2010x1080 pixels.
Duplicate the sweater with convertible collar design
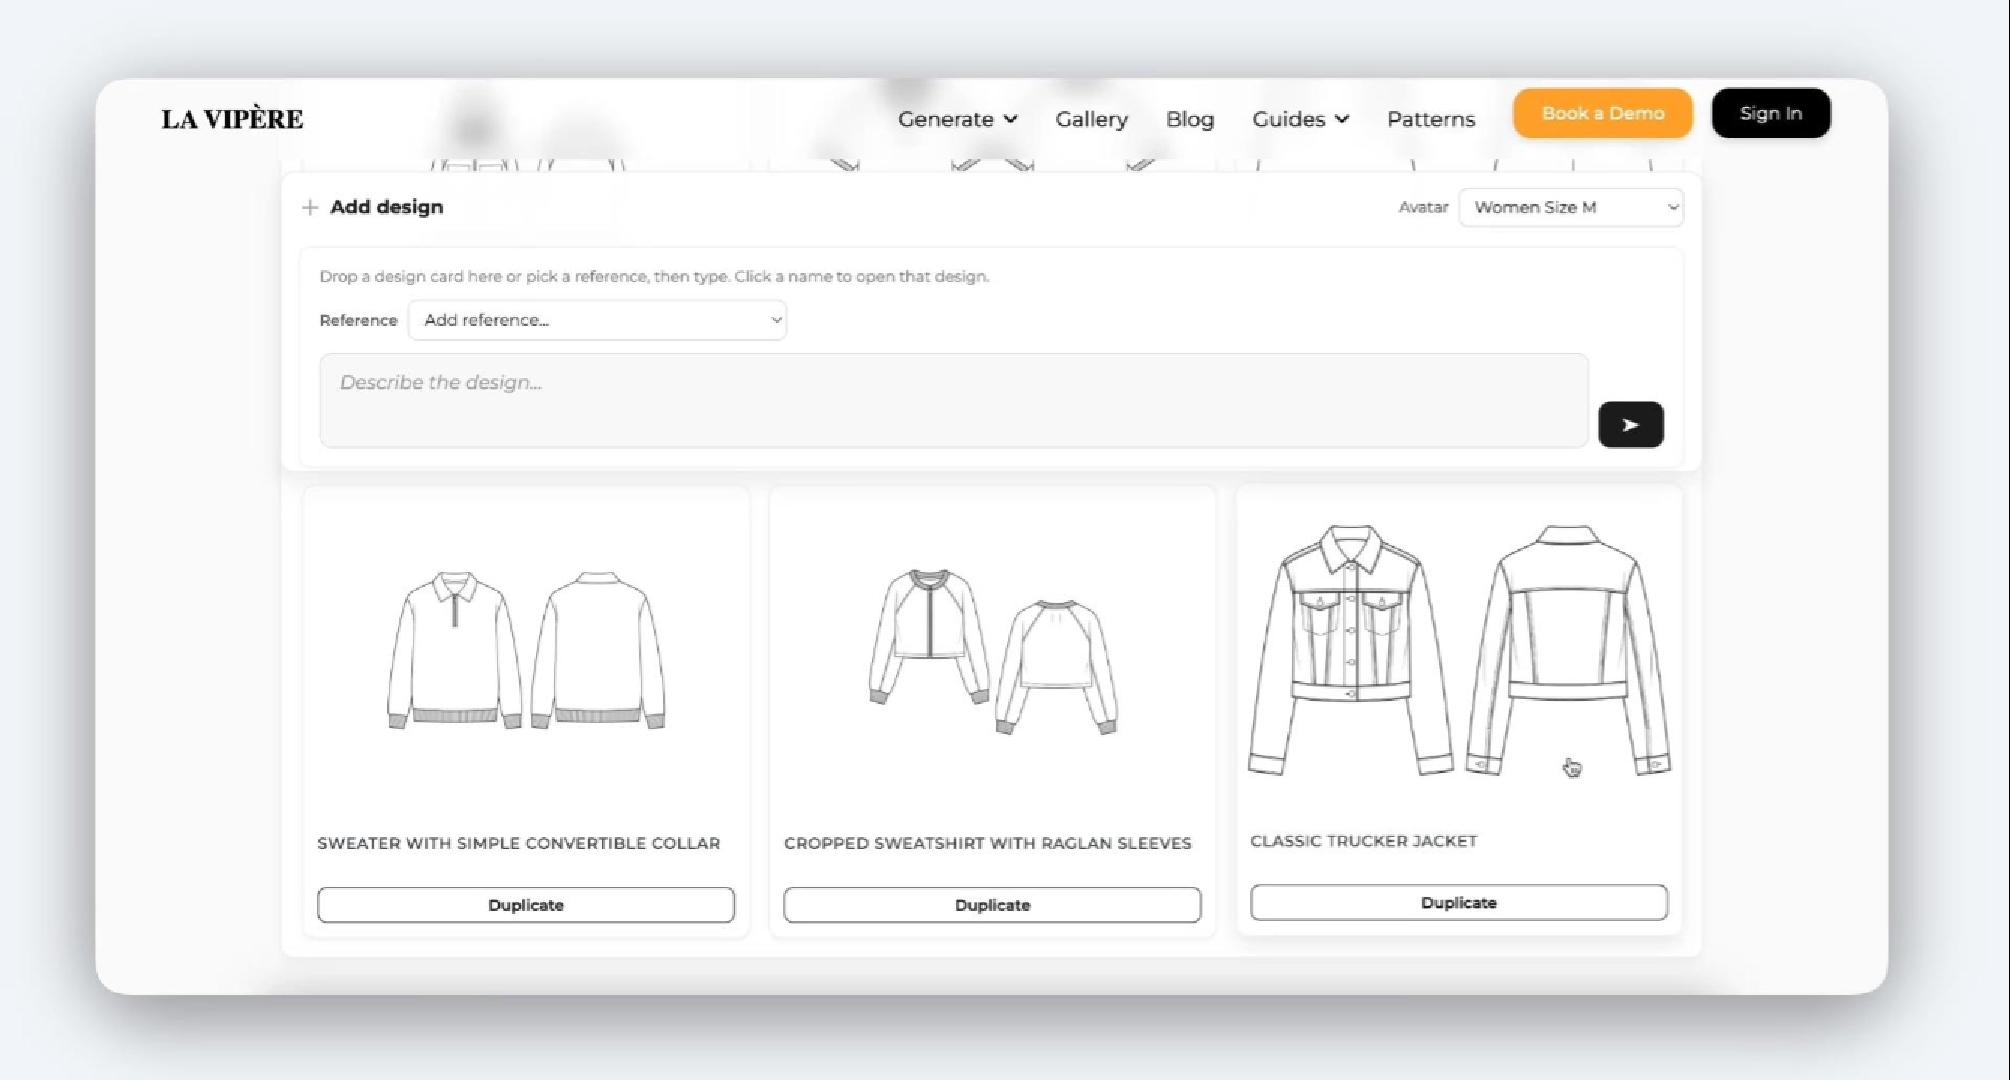(526, 905)
